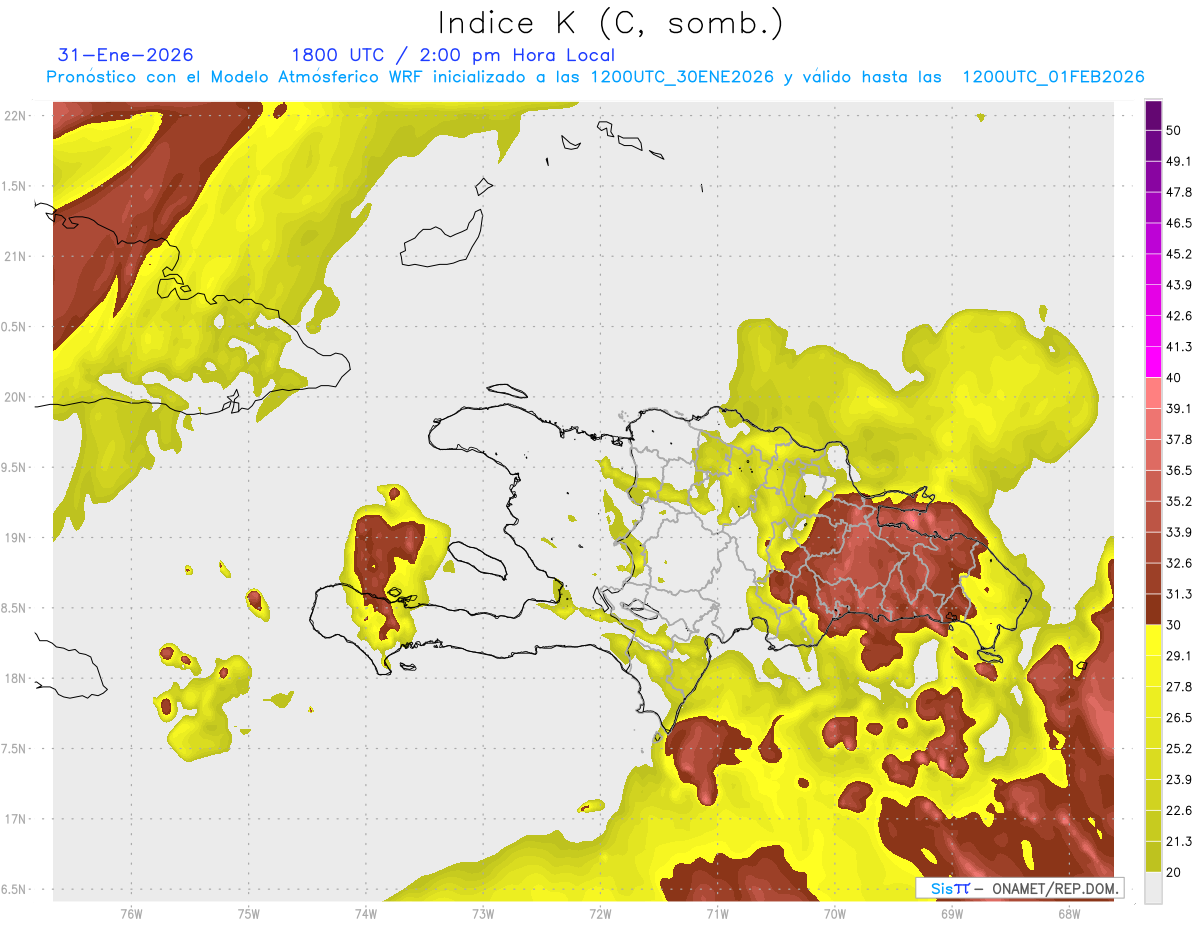Viewport: 1200px width, 927px height.
Task: Click the '76W' longitude axis label
Action: tap(131, 913)
